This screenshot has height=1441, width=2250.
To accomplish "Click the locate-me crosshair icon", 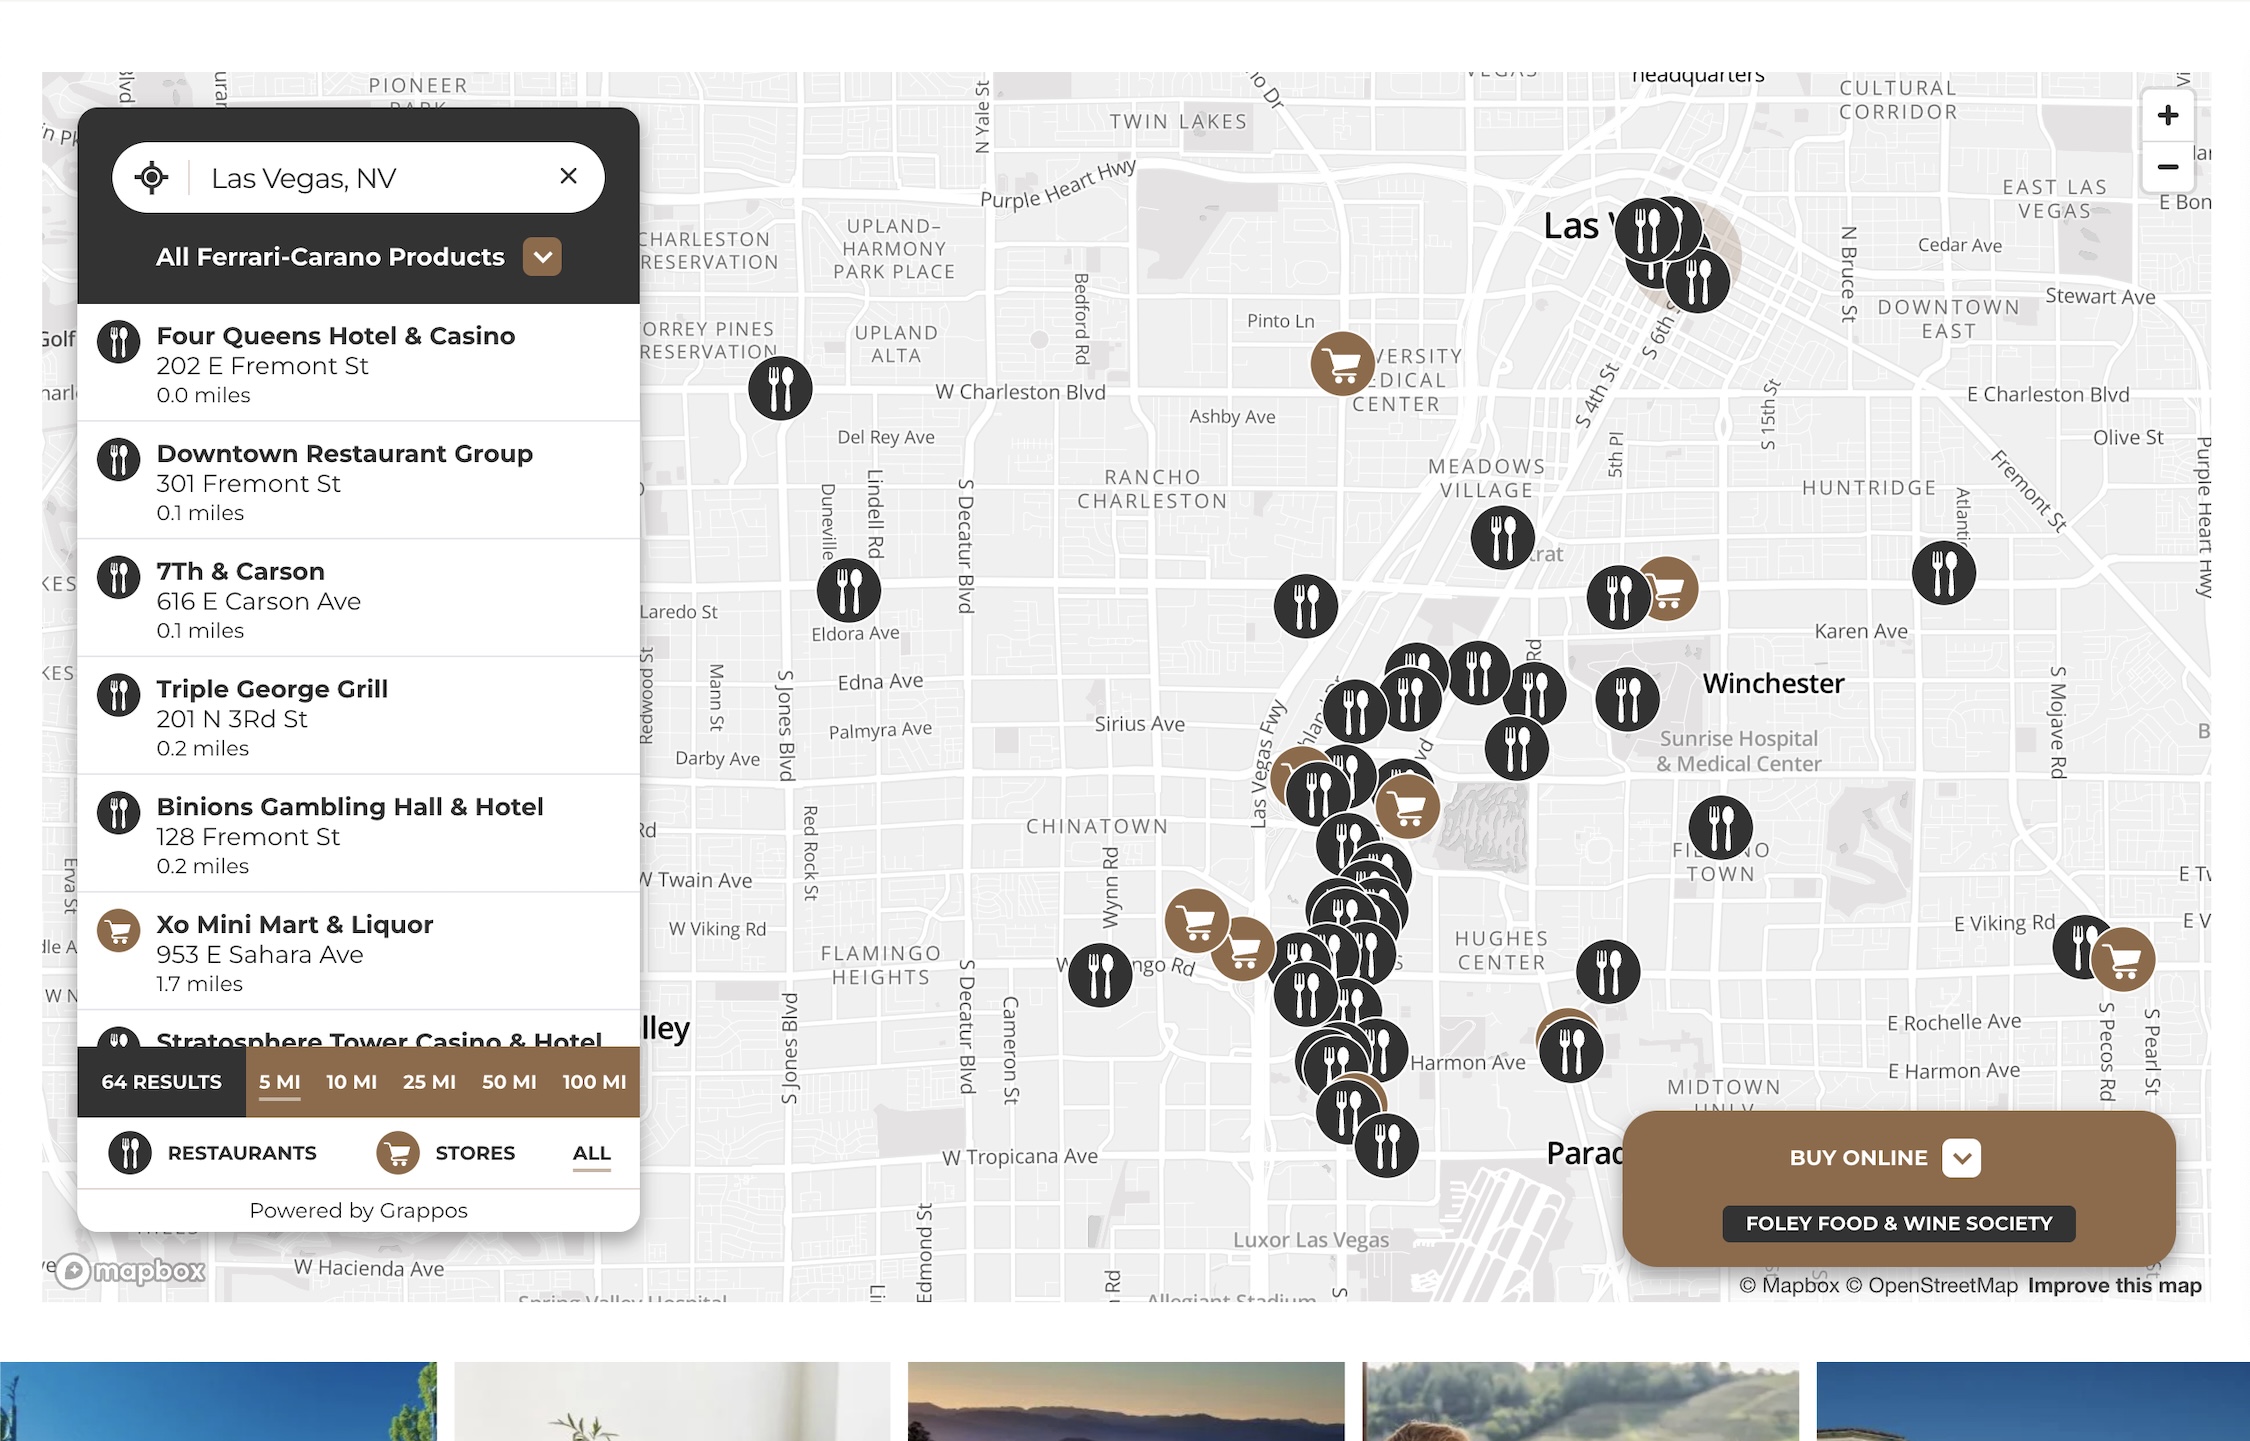I will pos(151,178).
